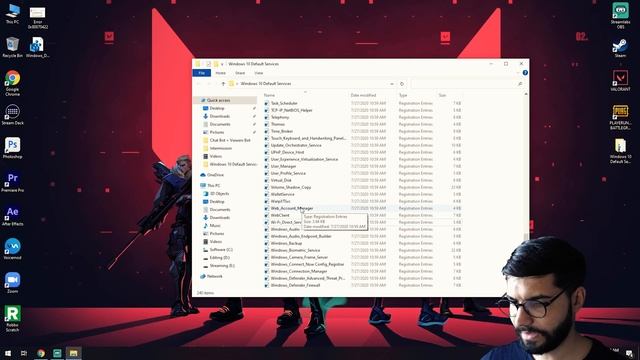This screenshot has height=360, width=640.
Task: Open 3D Objects in navigation pane
Action: (219, 193)
